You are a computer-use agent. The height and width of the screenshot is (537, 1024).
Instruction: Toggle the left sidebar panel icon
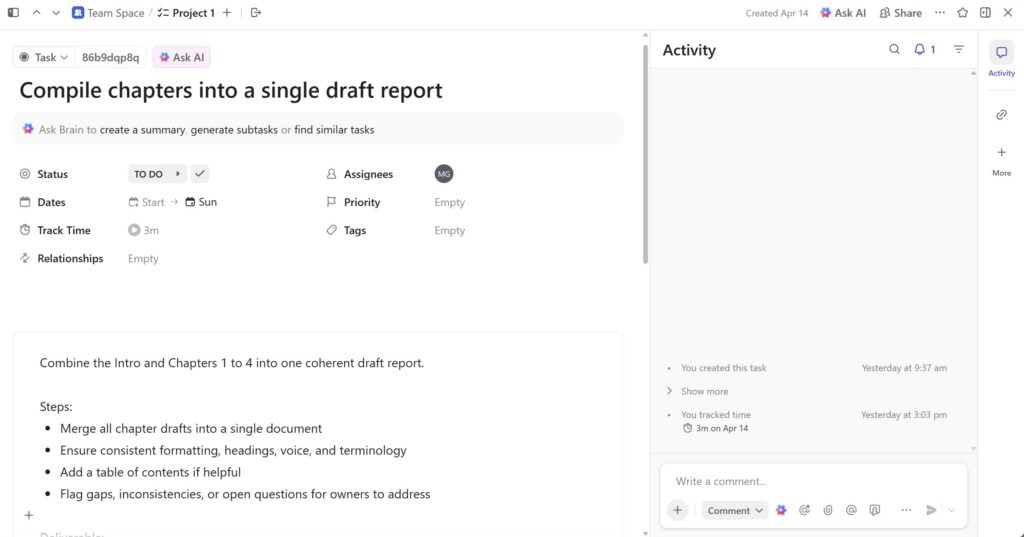tap(13, 12)
